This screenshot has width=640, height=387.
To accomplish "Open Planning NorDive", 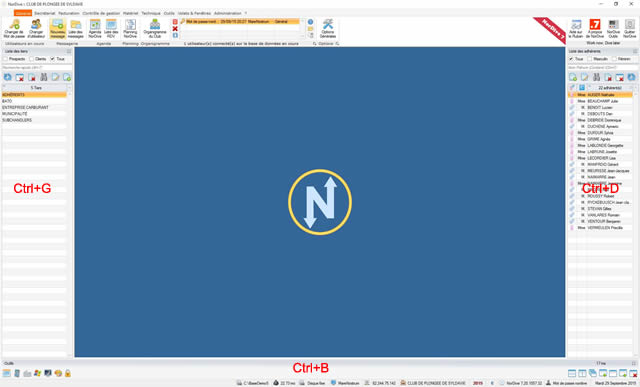I will point(130,28).
